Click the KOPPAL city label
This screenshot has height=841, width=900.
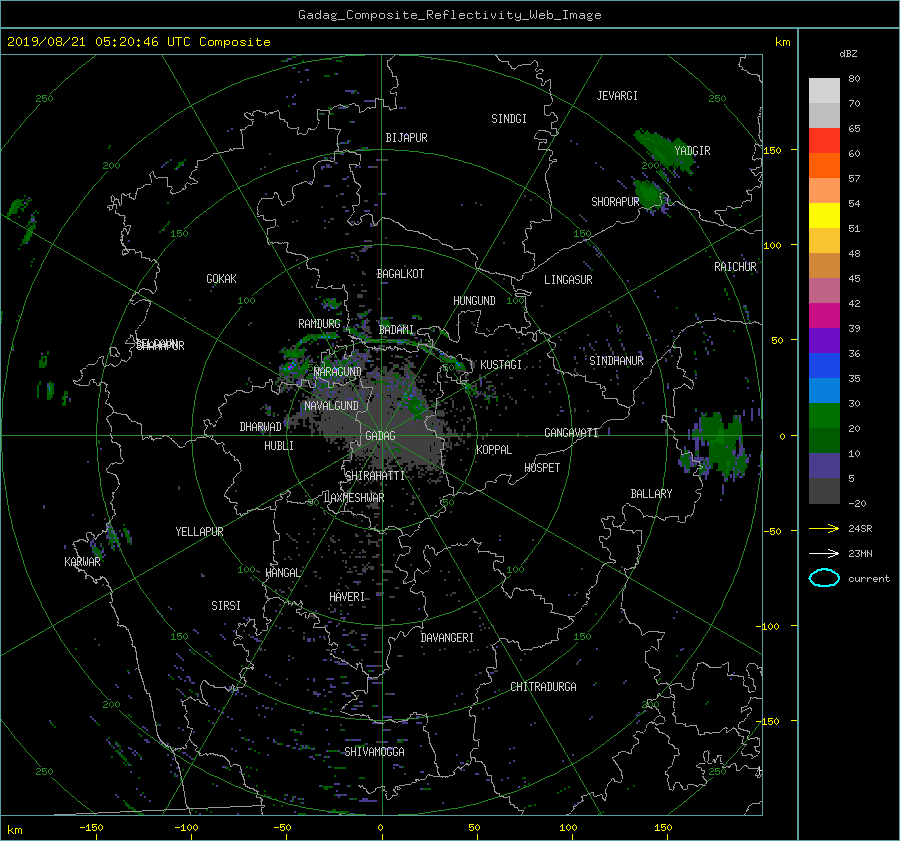494,449
